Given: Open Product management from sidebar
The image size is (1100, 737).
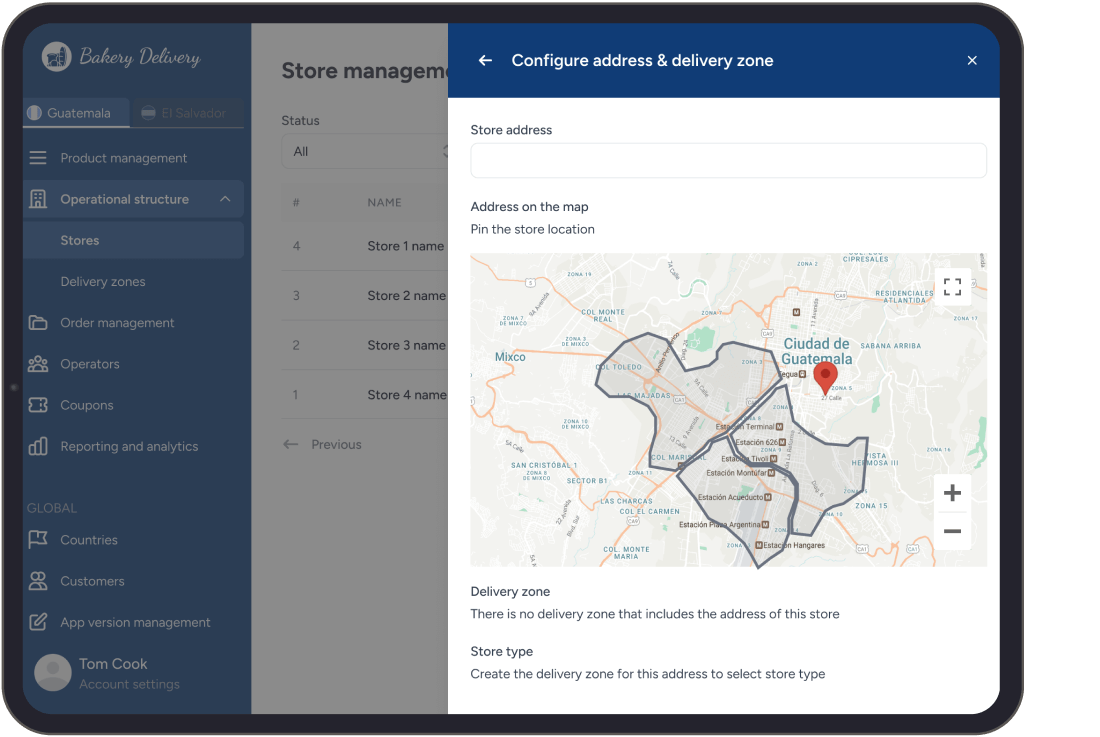Looking at the screenshot, I should pos(123,158).
